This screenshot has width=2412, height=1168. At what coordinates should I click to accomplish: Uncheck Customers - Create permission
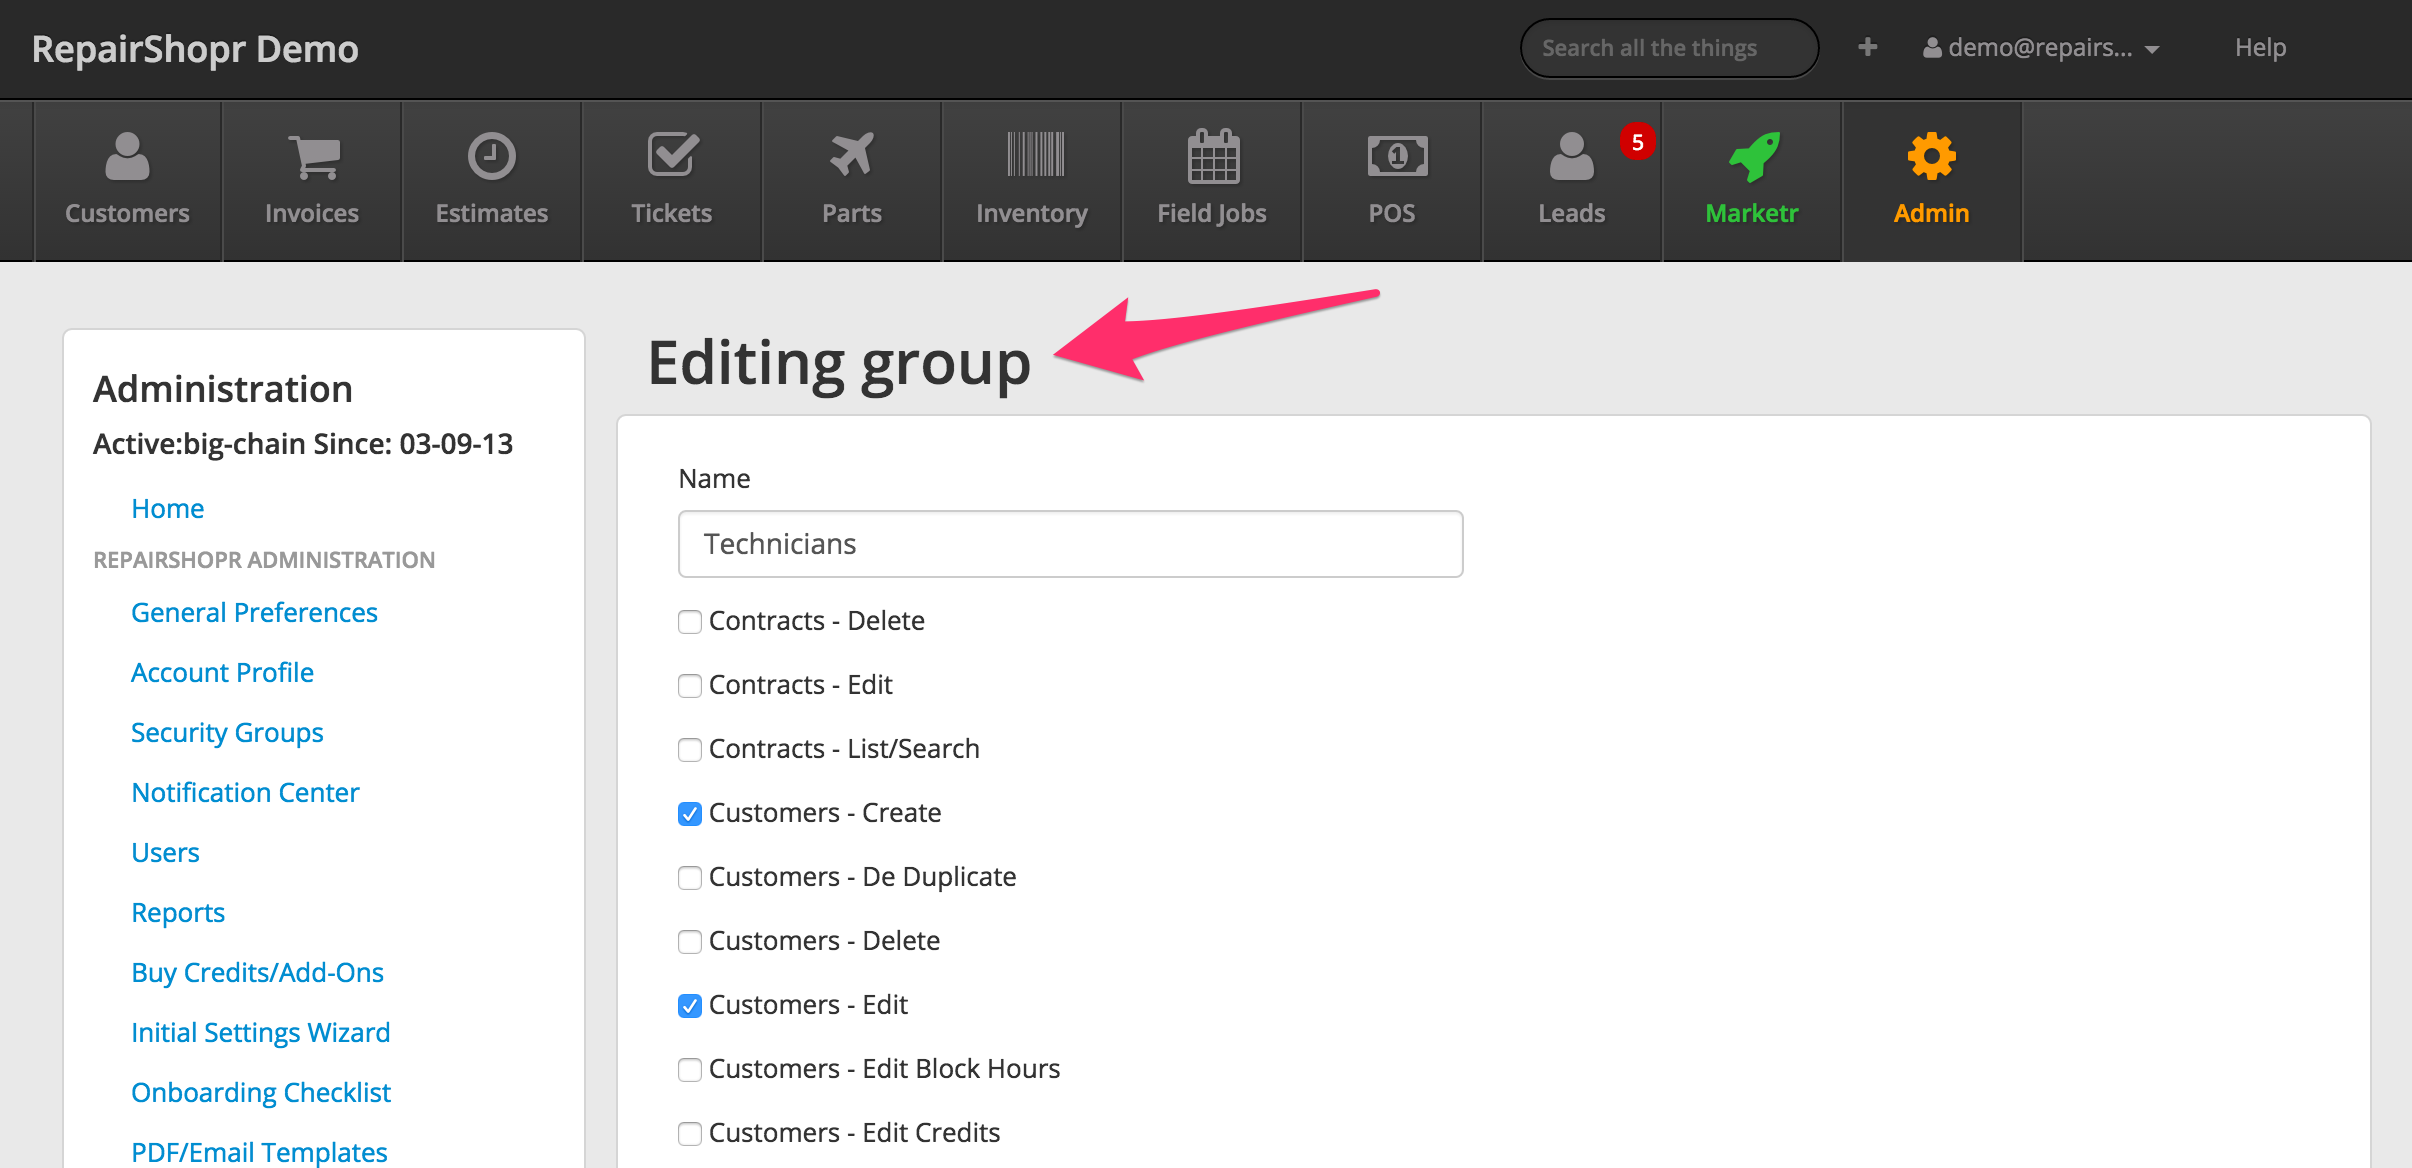click(690, 814)
